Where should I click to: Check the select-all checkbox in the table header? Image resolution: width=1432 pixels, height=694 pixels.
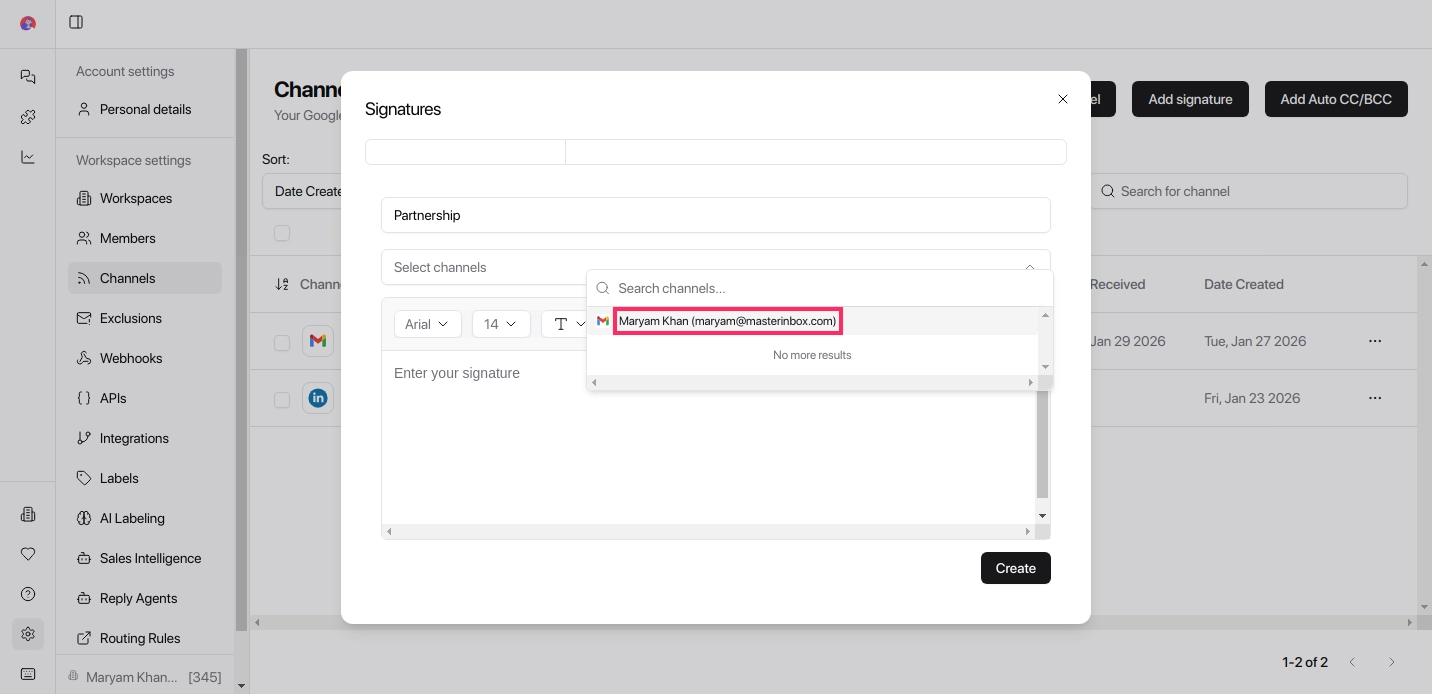click(282, 233)
